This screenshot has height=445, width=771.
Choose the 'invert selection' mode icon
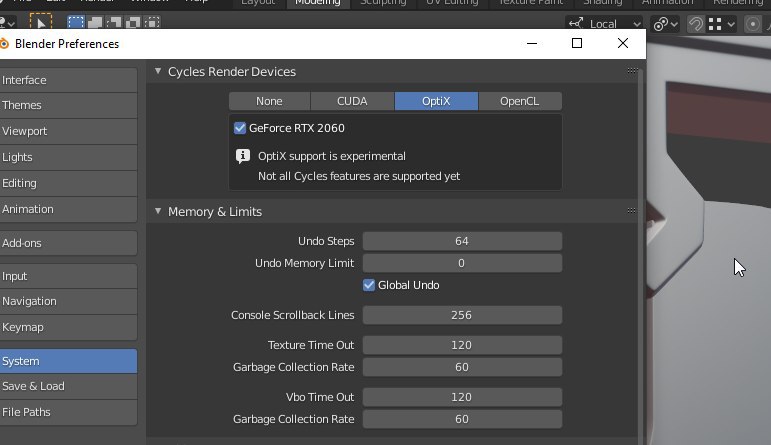133,23
